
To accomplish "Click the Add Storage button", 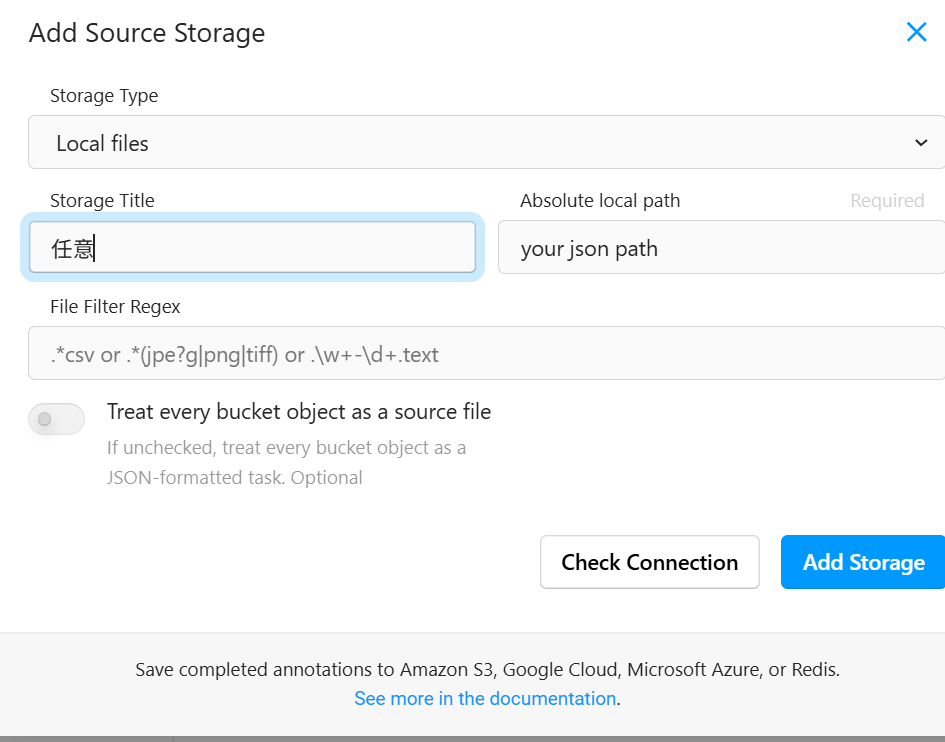I will 862,562.
